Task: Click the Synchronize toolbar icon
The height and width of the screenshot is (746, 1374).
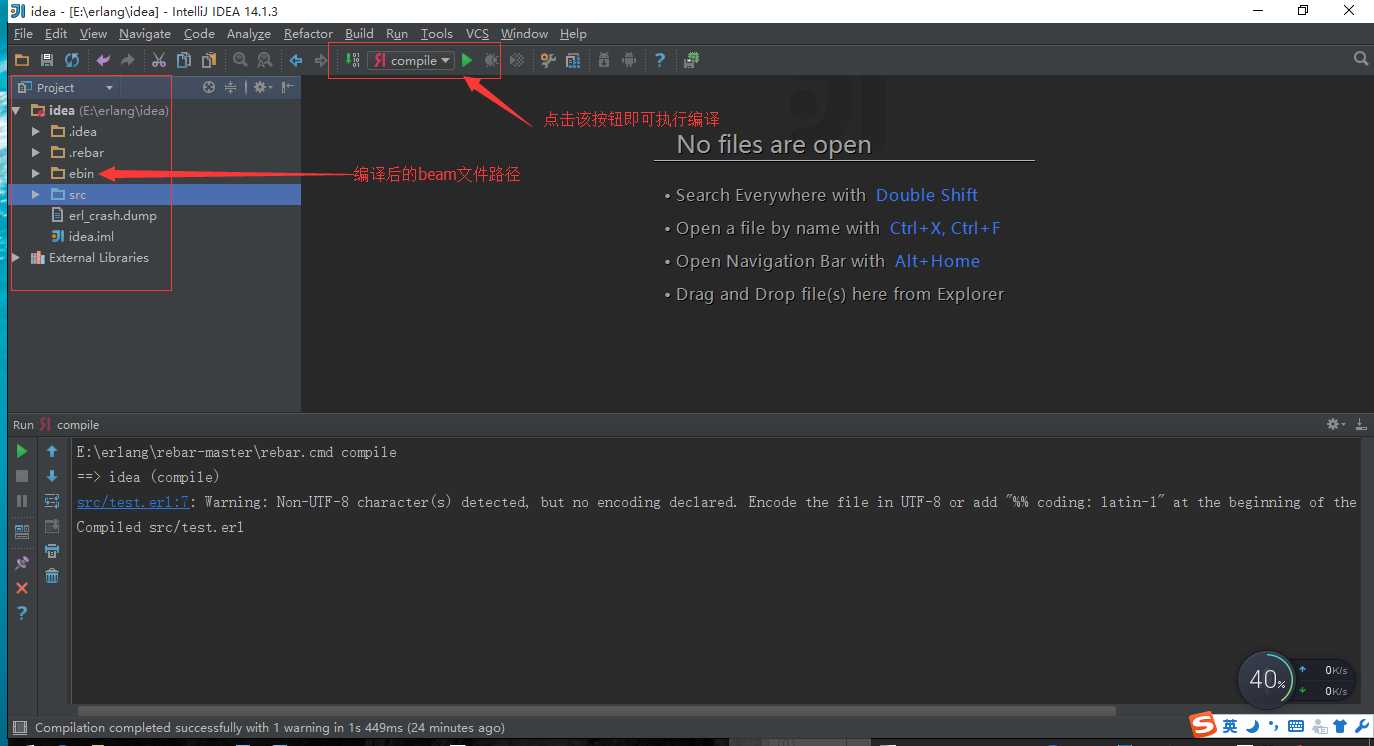Action: [72, 60]
